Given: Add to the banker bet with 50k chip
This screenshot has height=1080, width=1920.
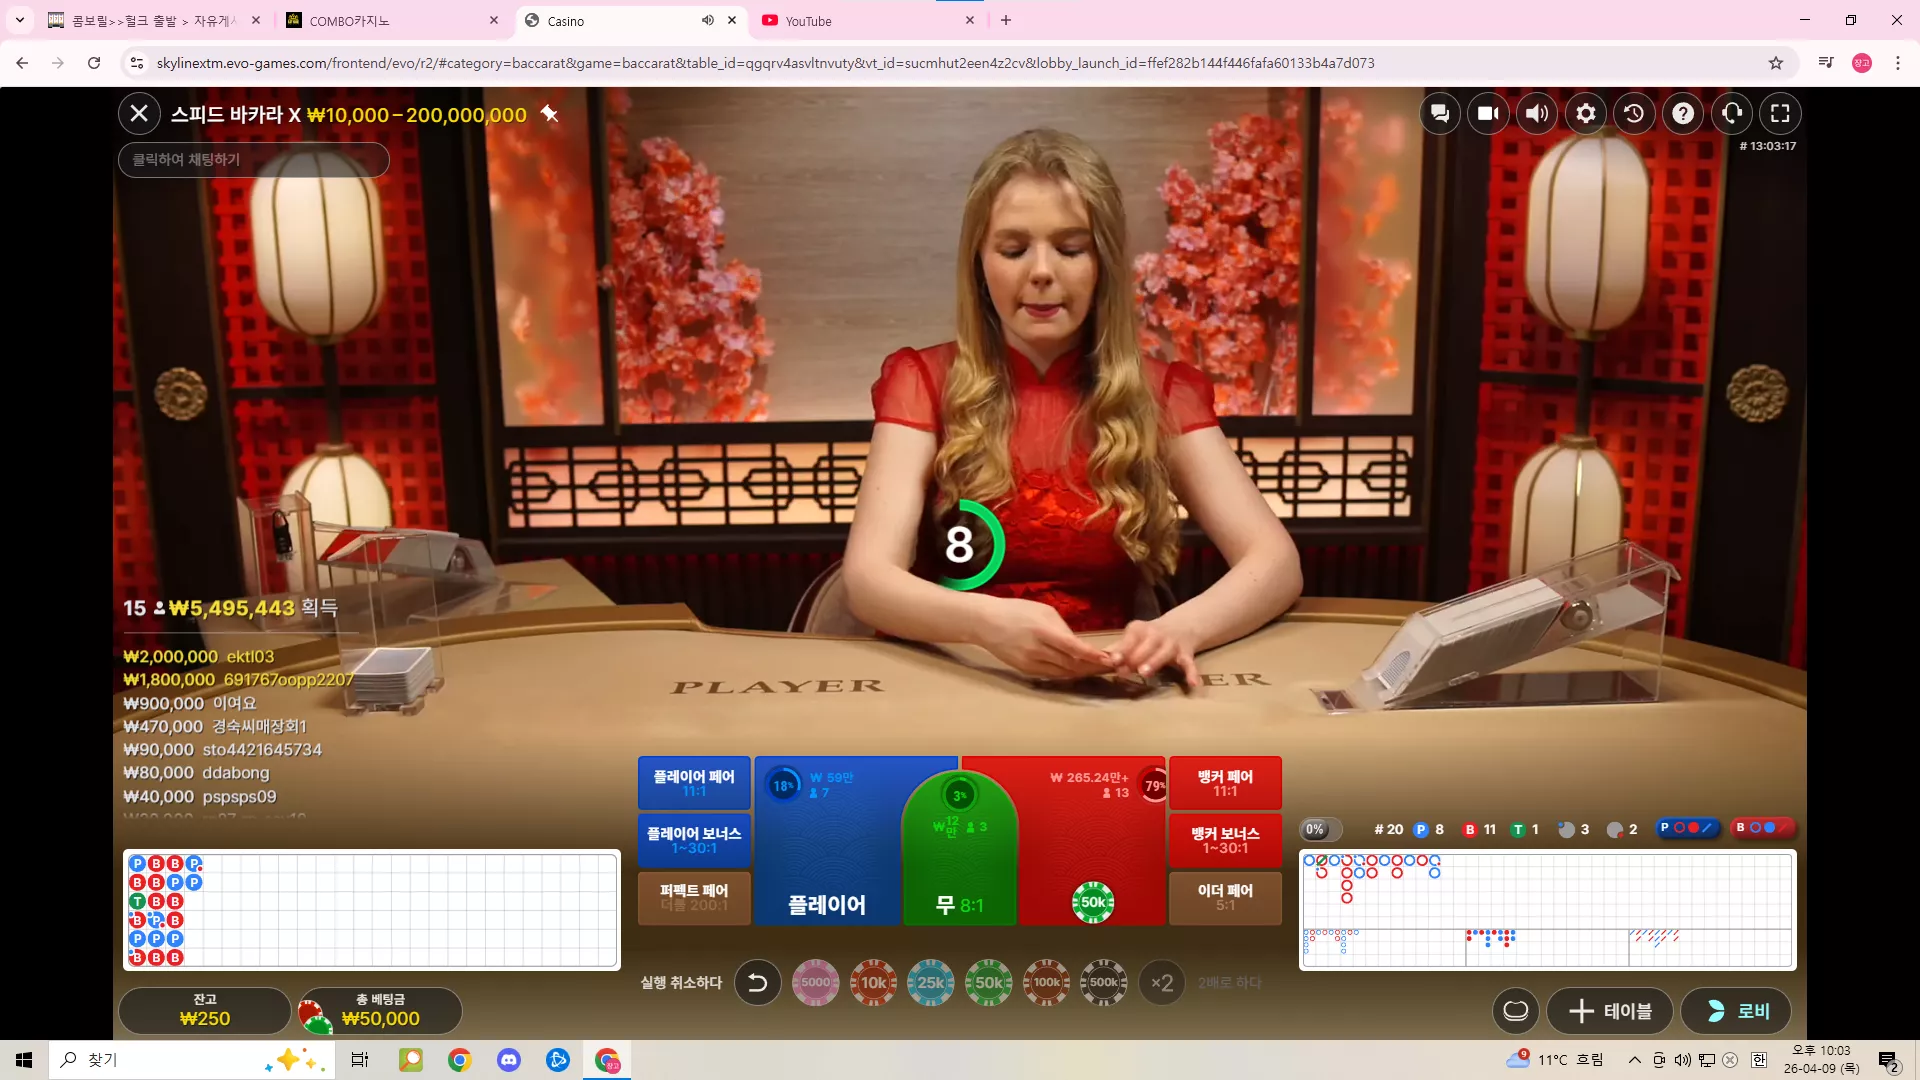Looking at the screenshot, I should (1093, 902).
